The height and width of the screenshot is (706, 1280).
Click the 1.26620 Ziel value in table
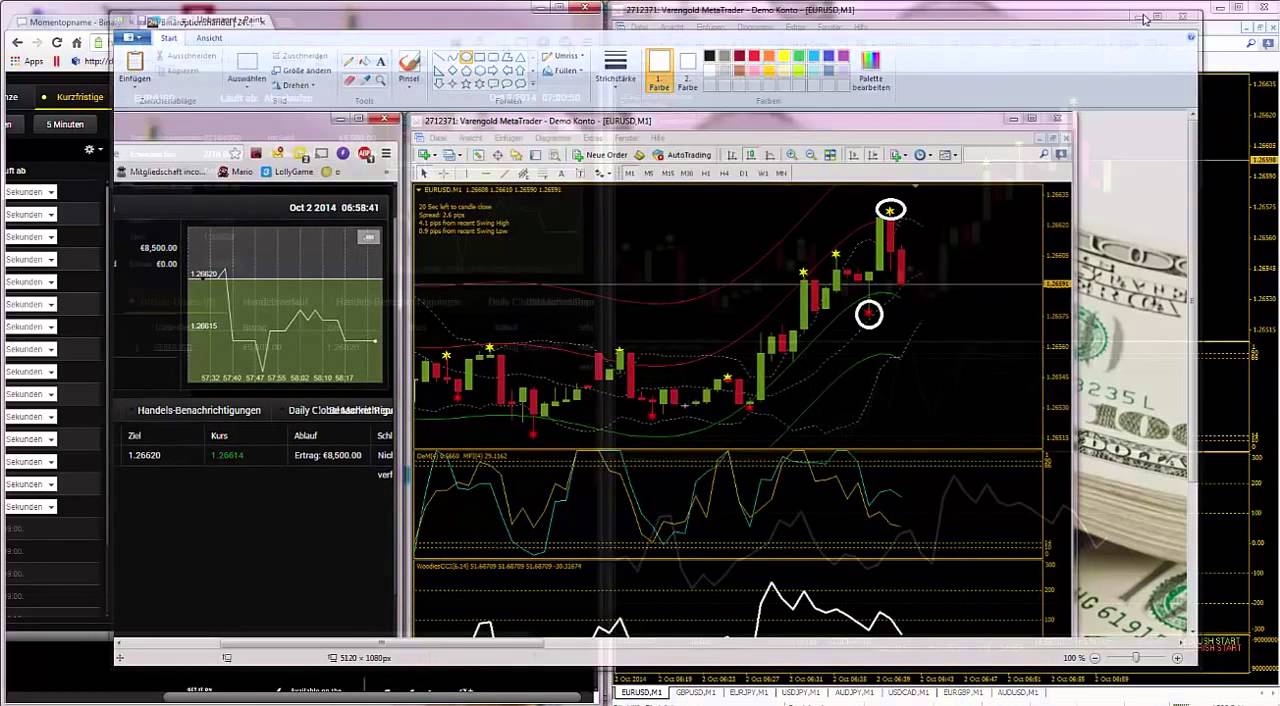(144, 455)
